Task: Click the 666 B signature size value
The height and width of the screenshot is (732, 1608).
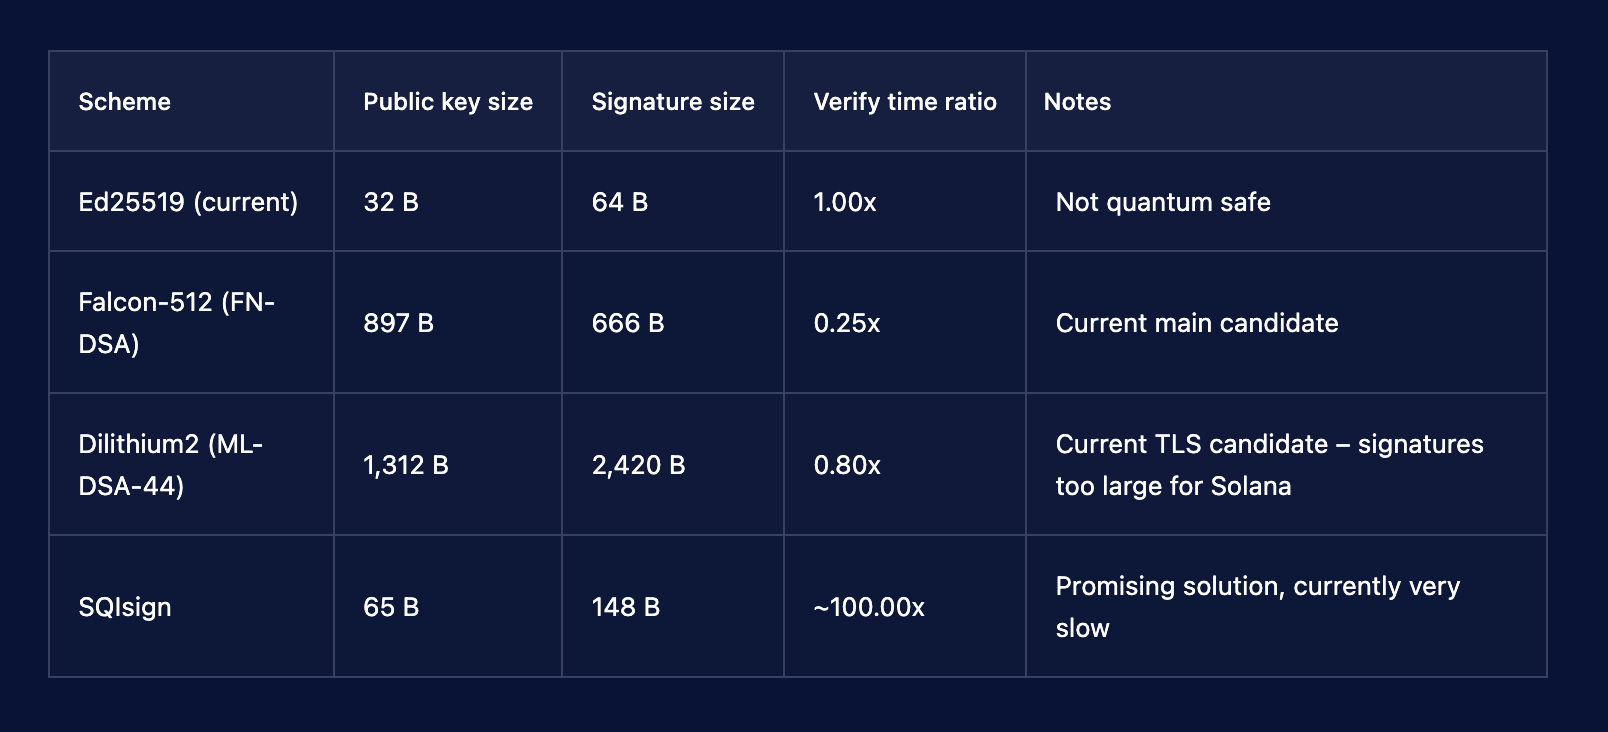Action: tap(627, 323)
